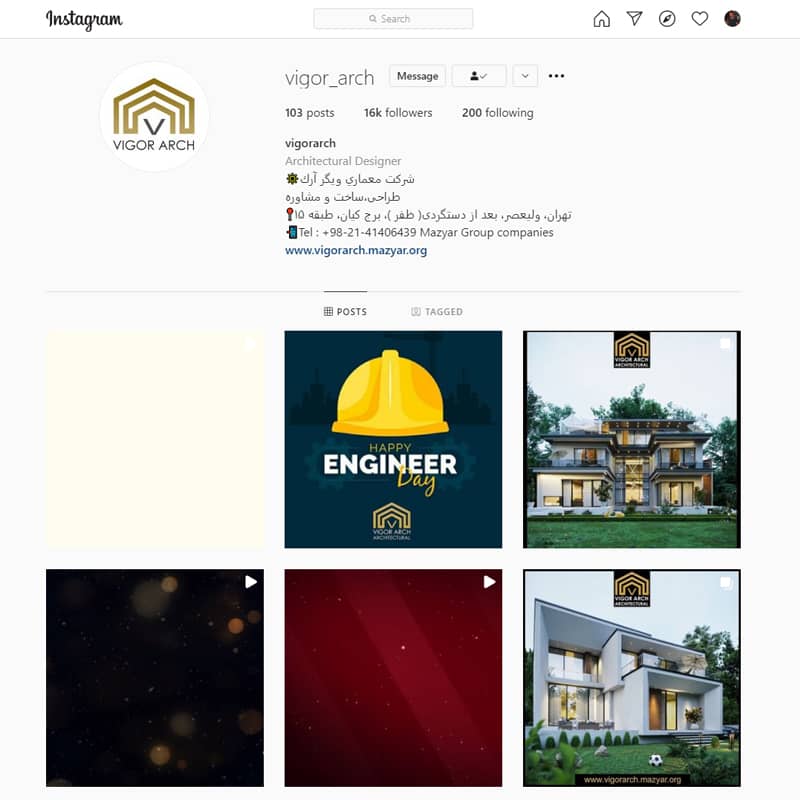The image size is (800, 800).
Task: Go to the Instagram home icon
Action: pos(602,19)
